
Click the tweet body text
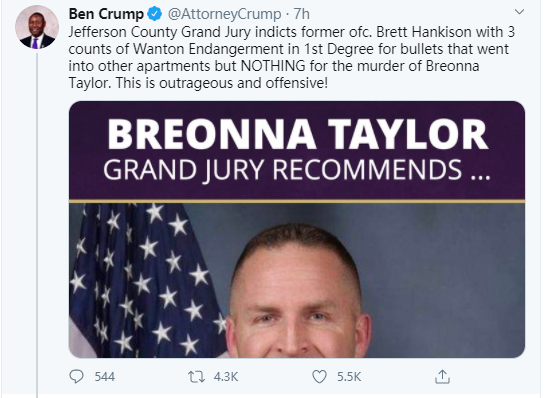(292, 57)
